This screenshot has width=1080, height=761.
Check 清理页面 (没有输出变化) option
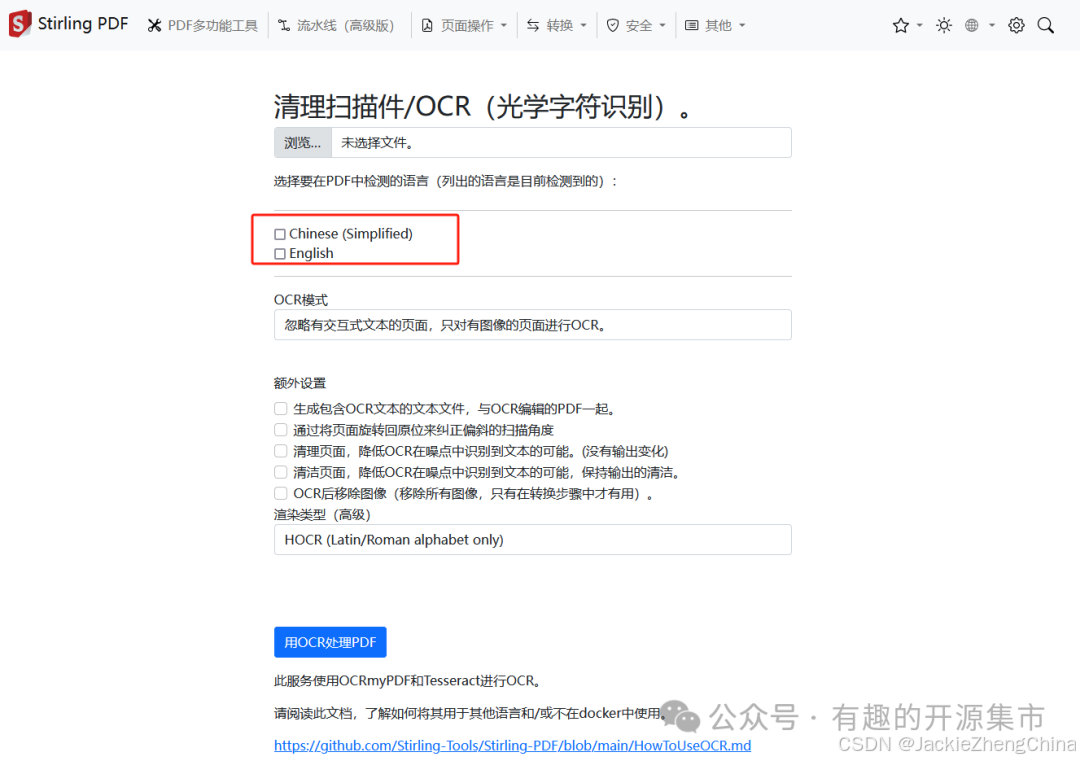point(280,451)
